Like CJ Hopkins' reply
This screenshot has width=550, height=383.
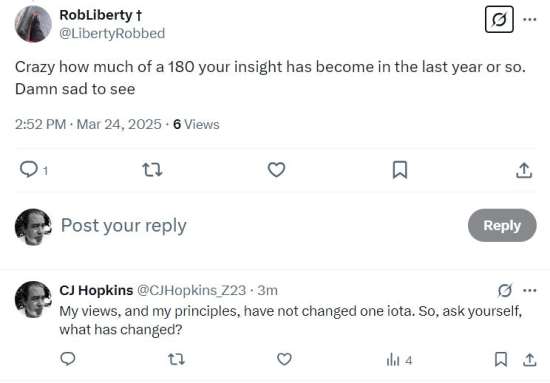pyautogui.click(x=284, y=360)
